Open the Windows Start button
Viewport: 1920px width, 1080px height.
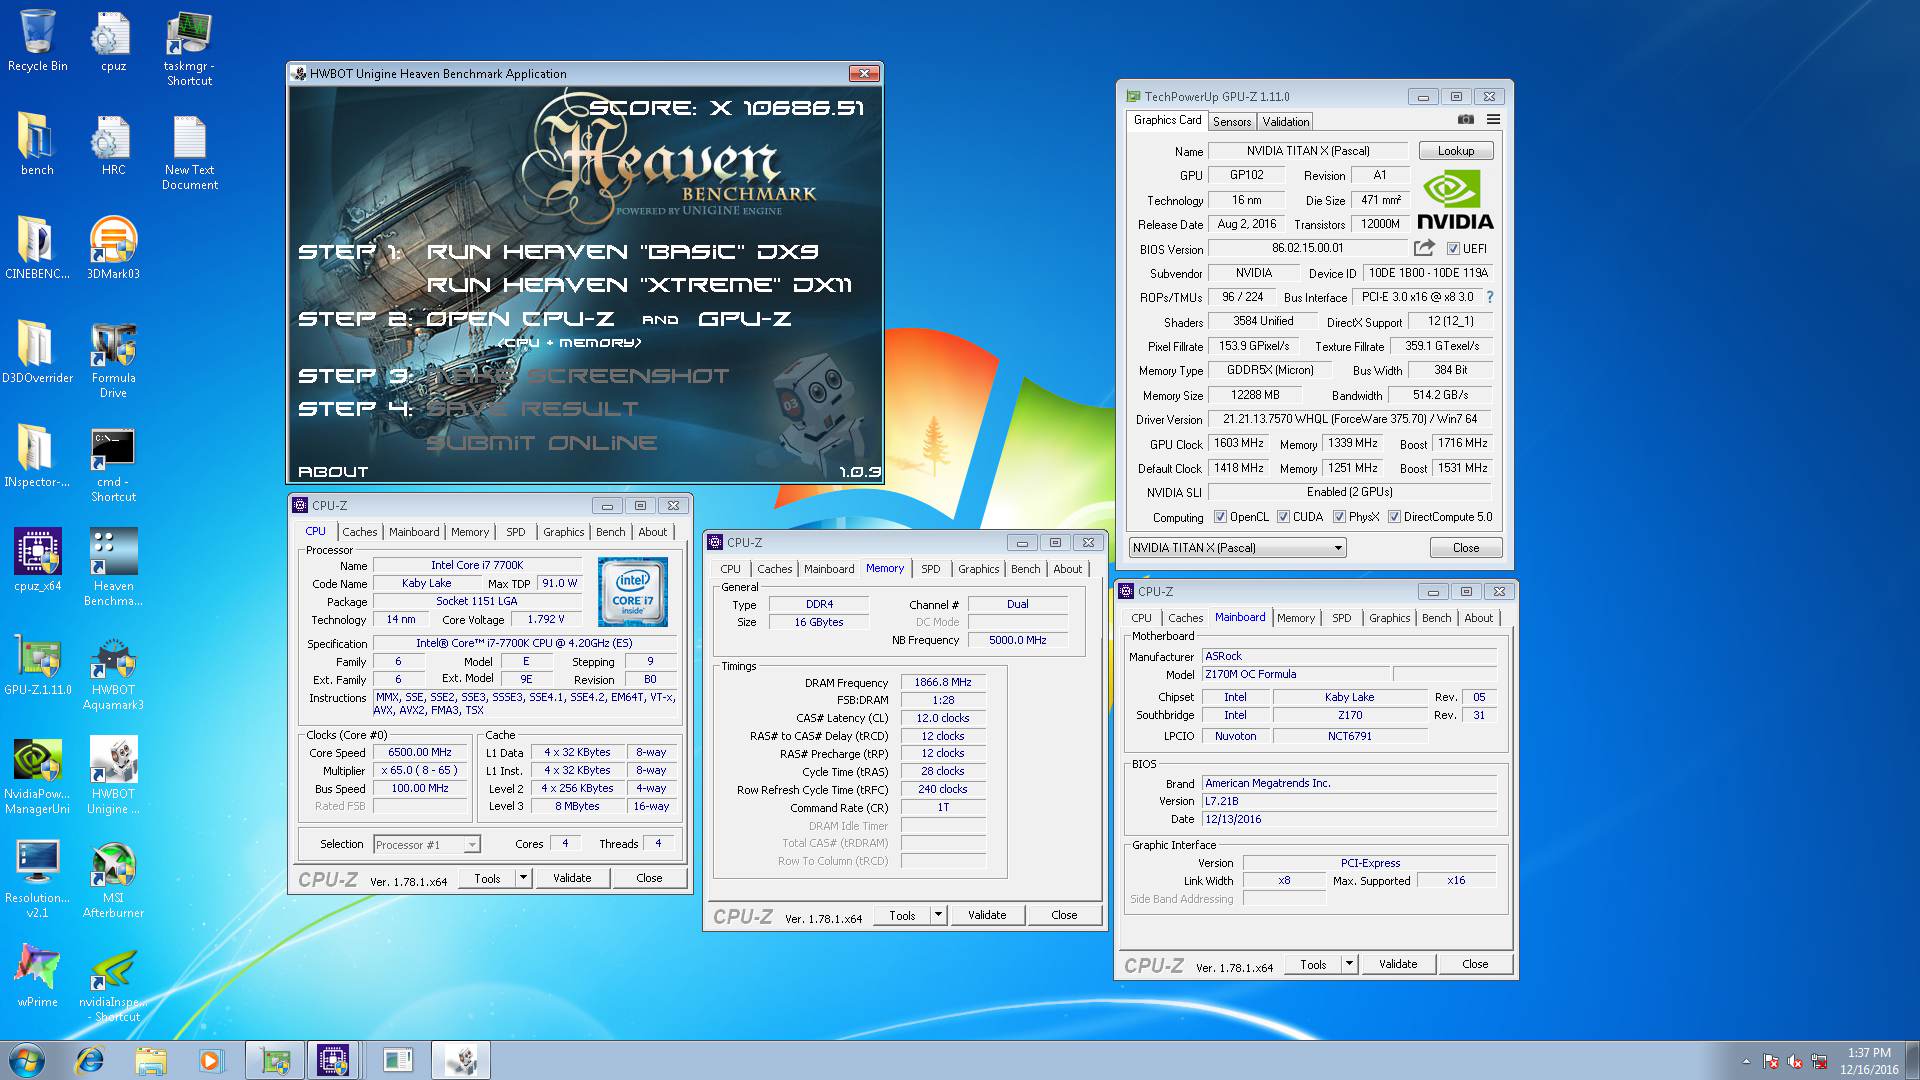27,1060
